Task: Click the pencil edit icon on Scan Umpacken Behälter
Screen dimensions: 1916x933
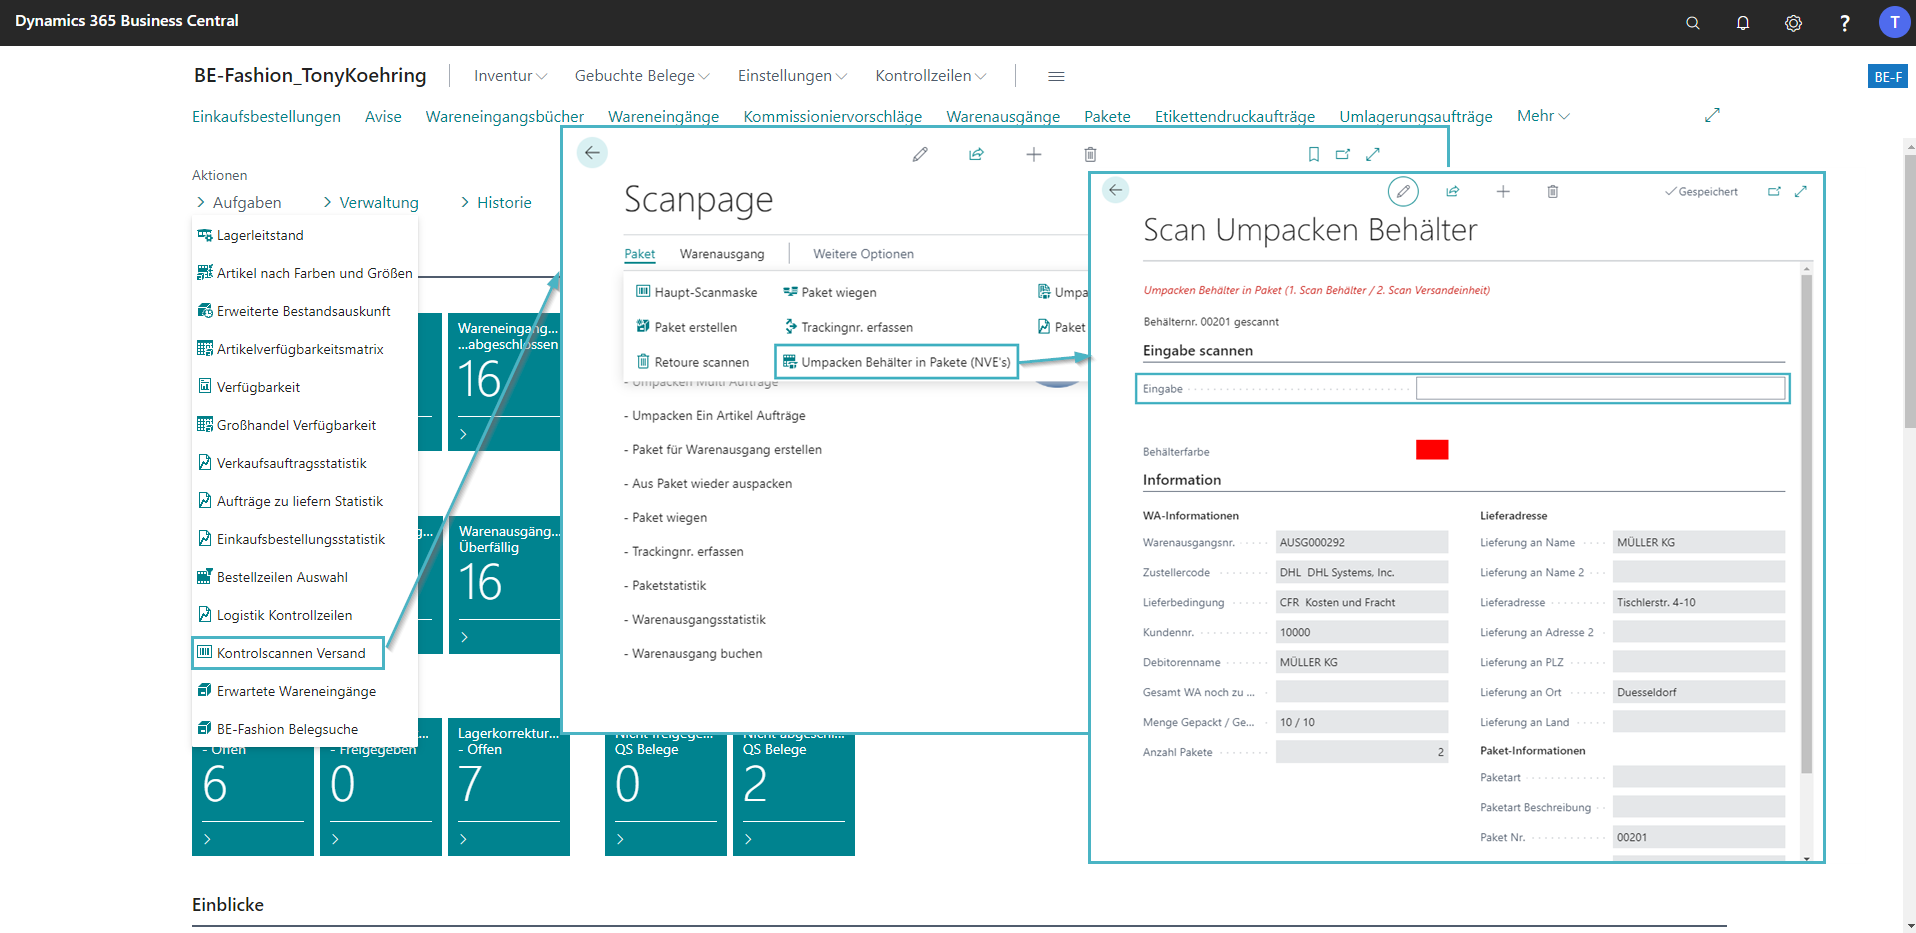Action: tap(1403, 191)
